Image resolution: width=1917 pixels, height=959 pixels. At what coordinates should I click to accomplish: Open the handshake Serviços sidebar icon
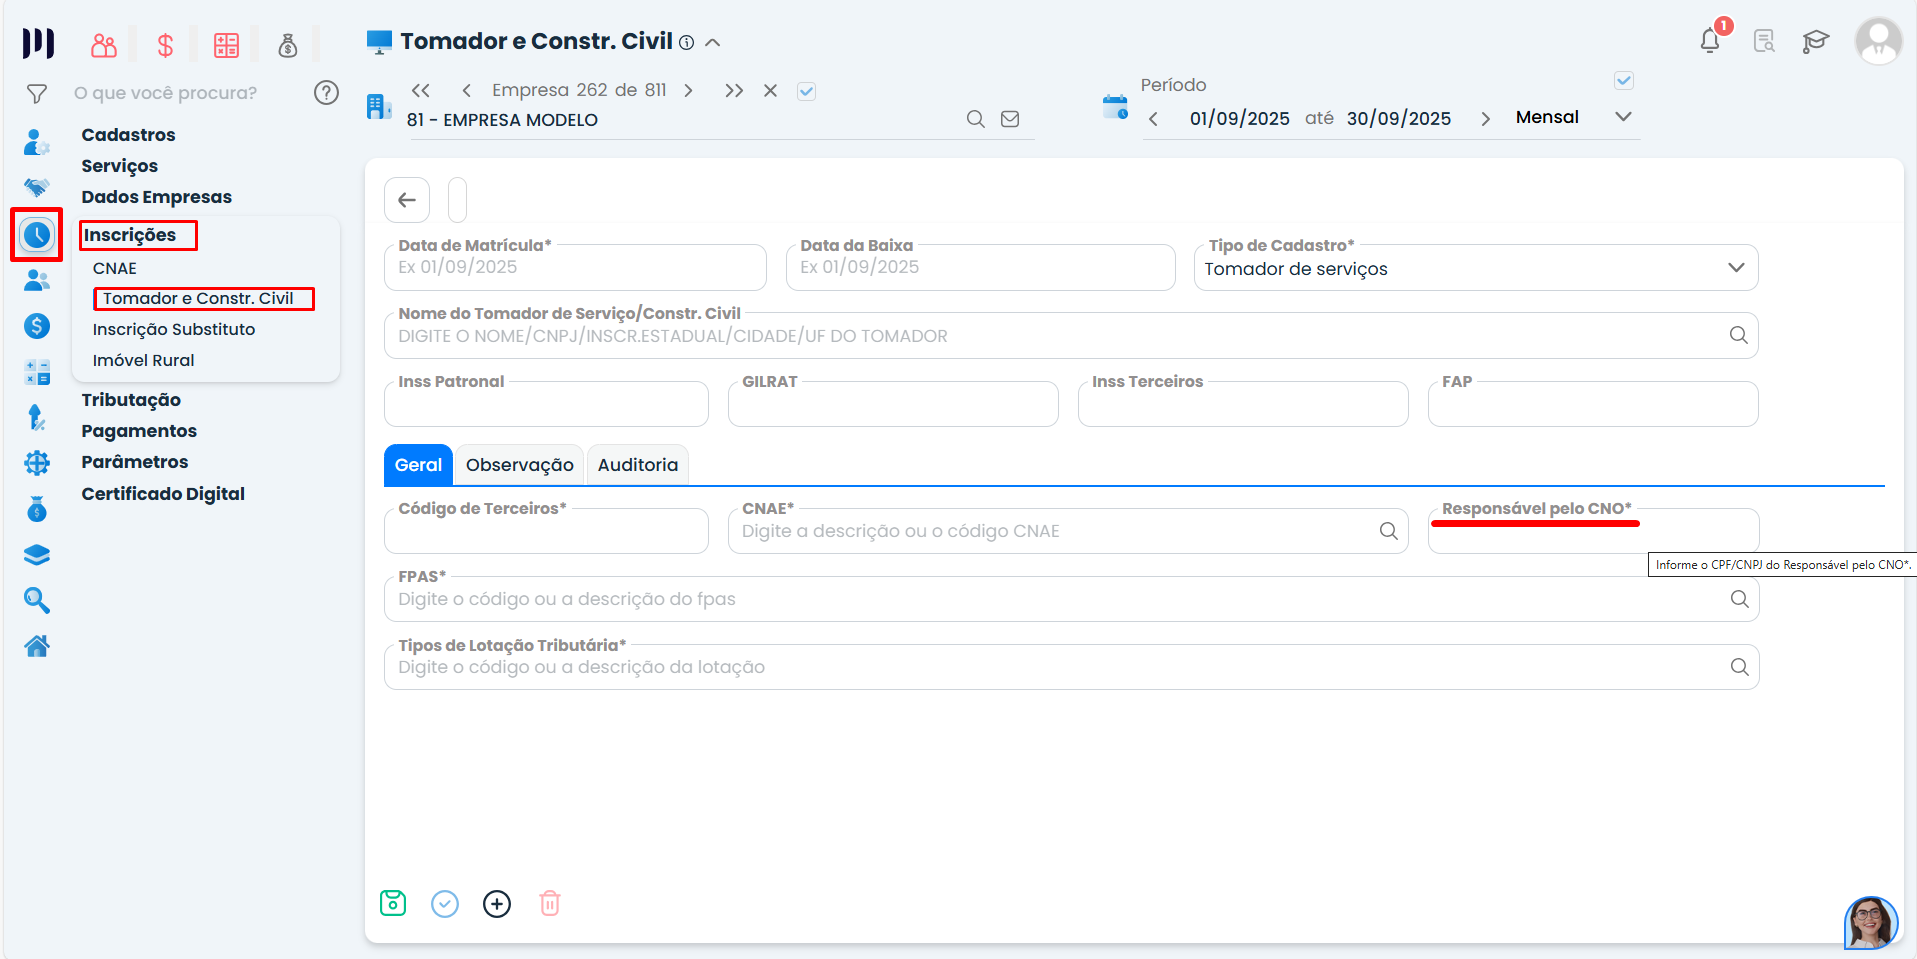point(37,187)
